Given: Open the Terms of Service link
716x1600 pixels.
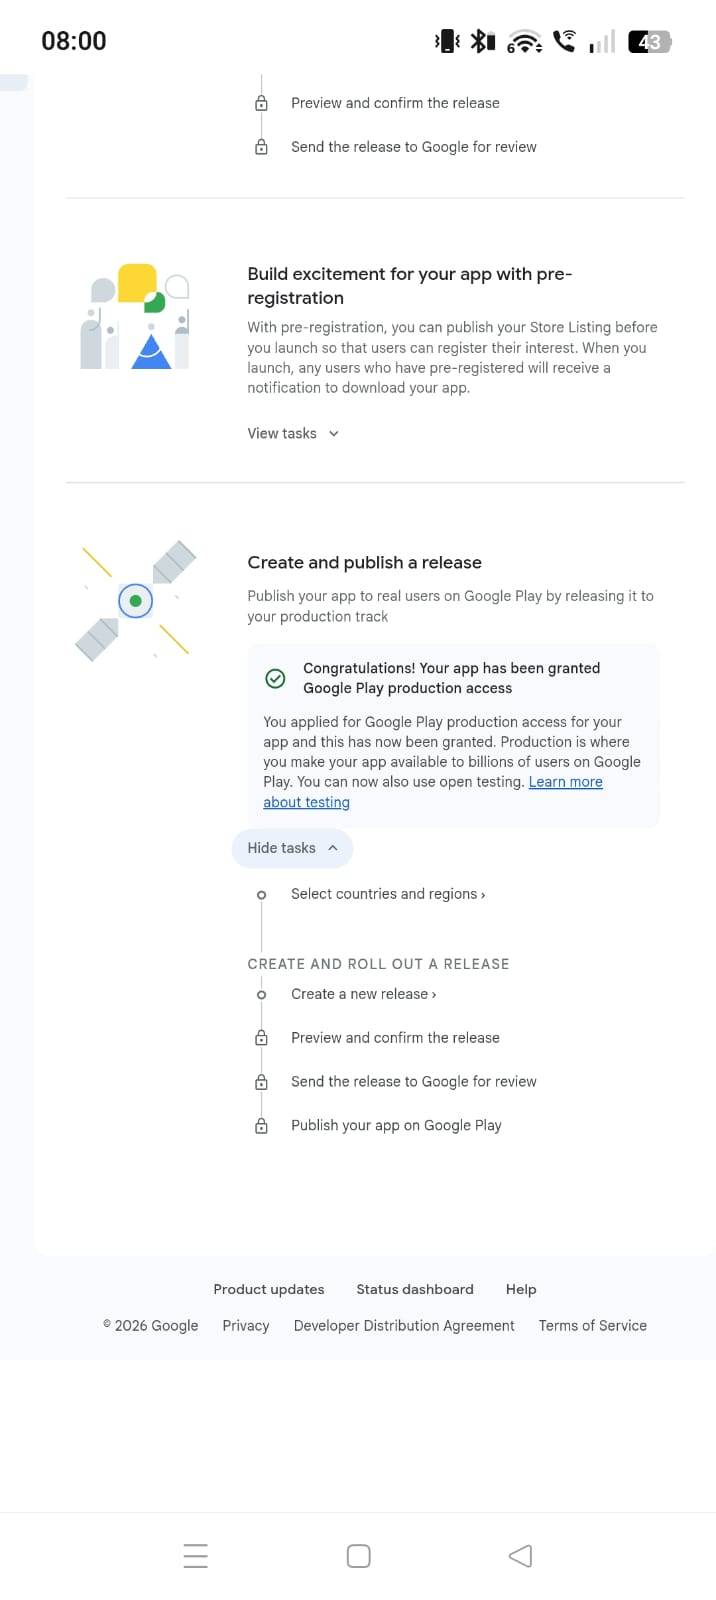Looking at the screenshot, I should click(593, 1325).
